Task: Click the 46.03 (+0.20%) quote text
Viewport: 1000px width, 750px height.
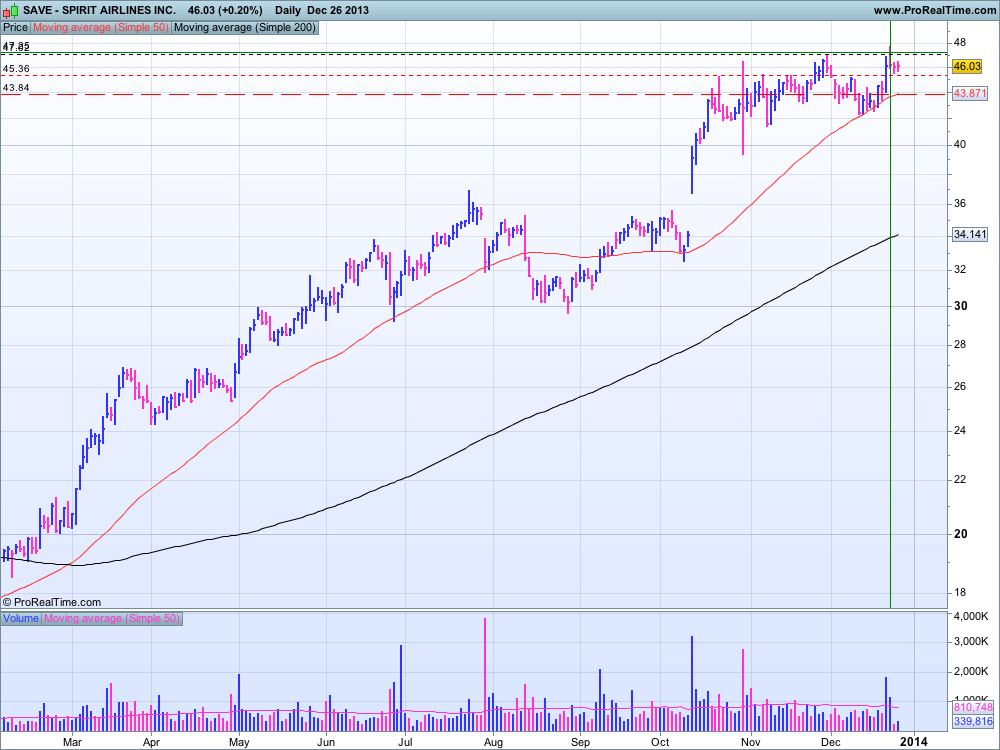Action: [225, 10]
